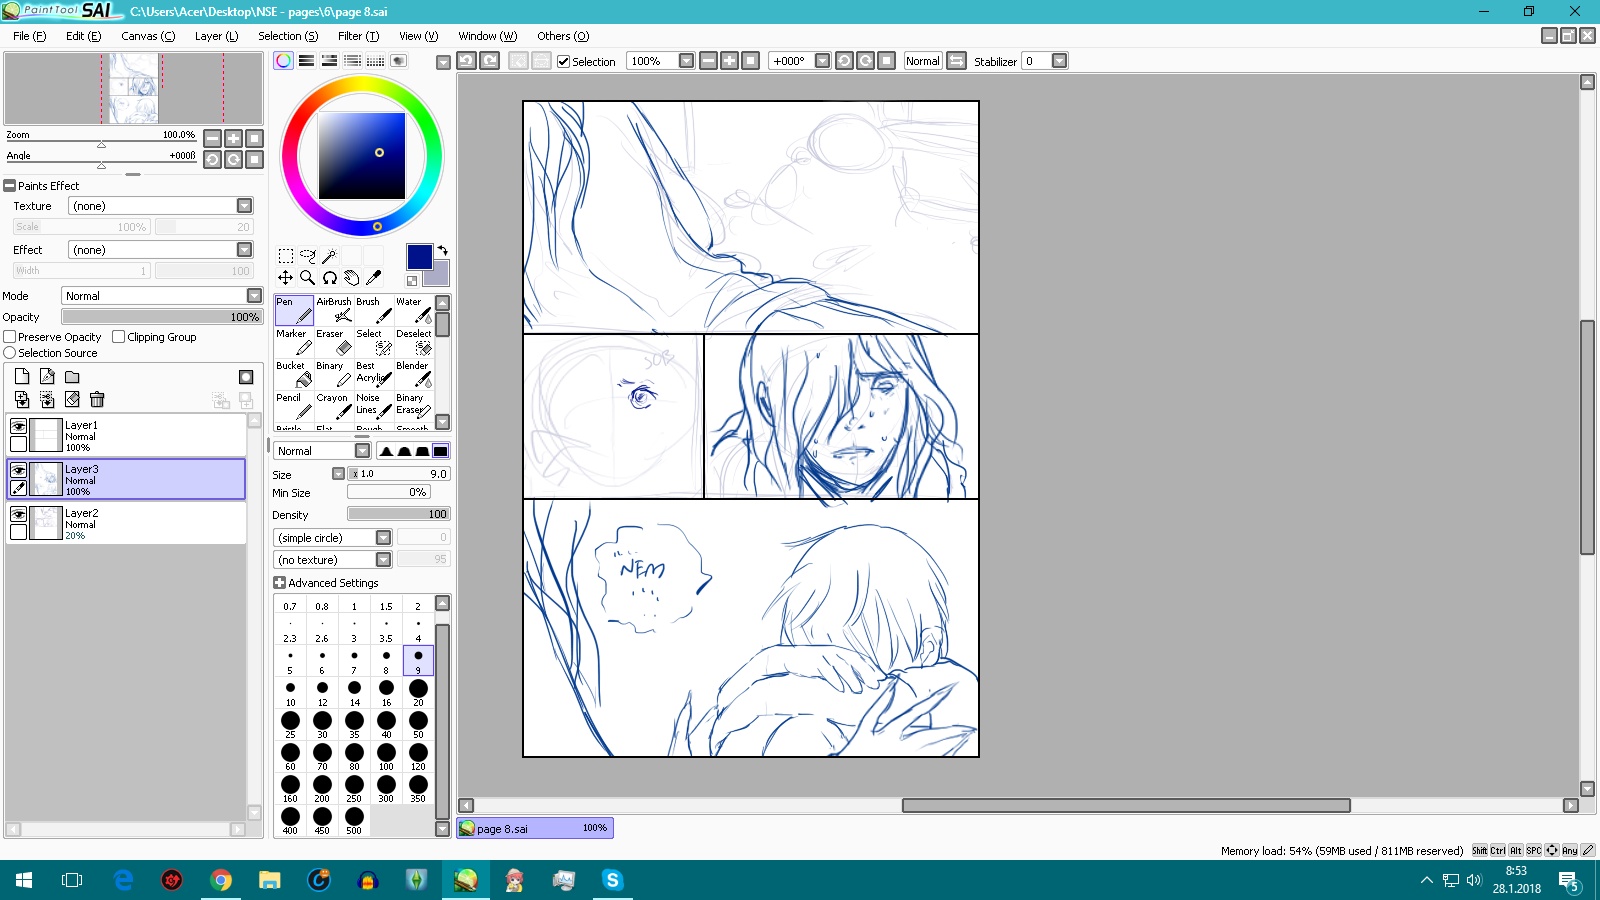Screen dimensions: 1600x900
Task: Click the undo arrow in toolbar
Action: [467, 61]
